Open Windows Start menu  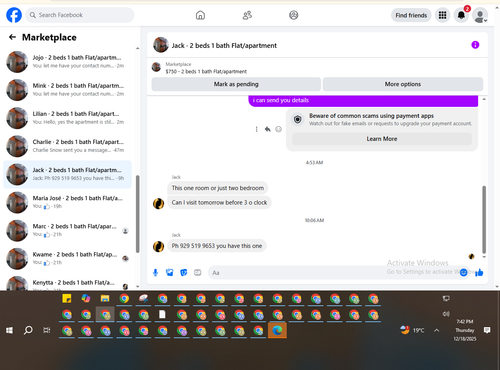click(9, 330)
